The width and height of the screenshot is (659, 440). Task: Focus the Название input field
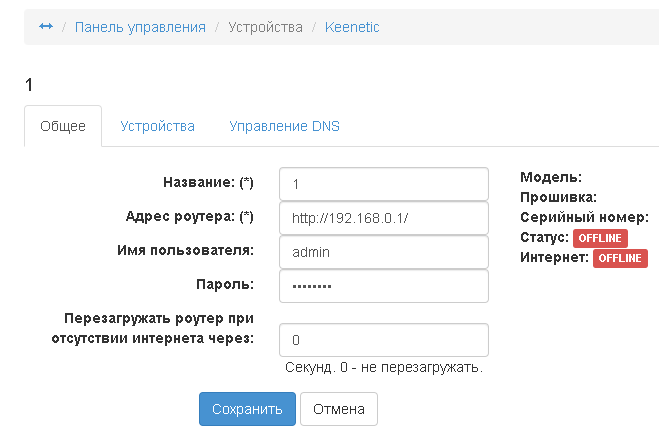384,184
